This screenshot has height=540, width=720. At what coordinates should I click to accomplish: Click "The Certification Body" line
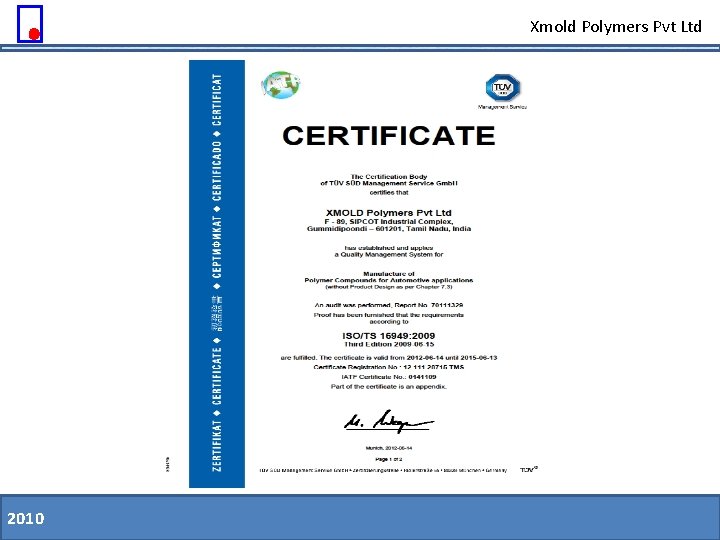click(x=388, y=176)
